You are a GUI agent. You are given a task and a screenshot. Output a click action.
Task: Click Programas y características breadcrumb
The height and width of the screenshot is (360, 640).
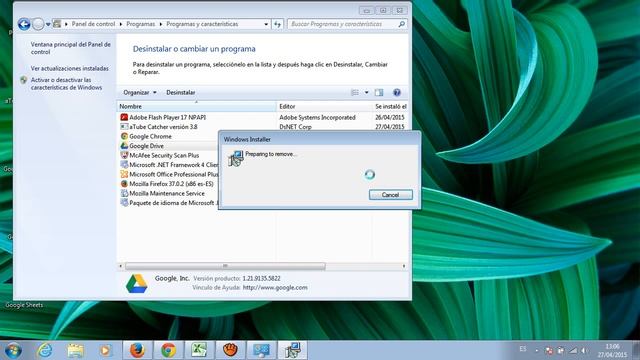[x=202, y=24]
